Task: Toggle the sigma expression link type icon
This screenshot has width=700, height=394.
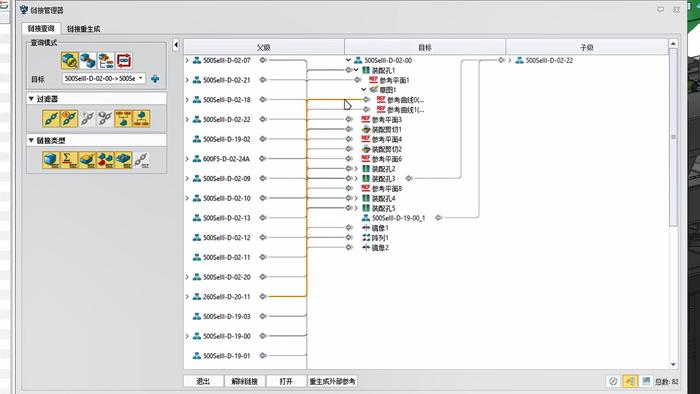Action: tap(69, 160)
